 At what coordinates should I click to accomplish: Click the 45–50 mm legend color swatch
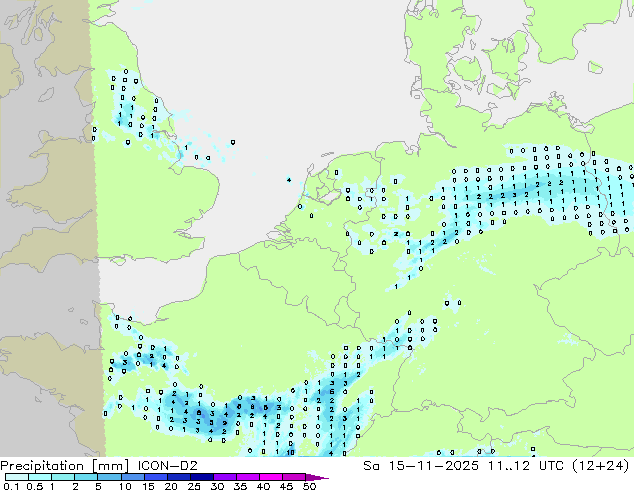pos(294,477)
